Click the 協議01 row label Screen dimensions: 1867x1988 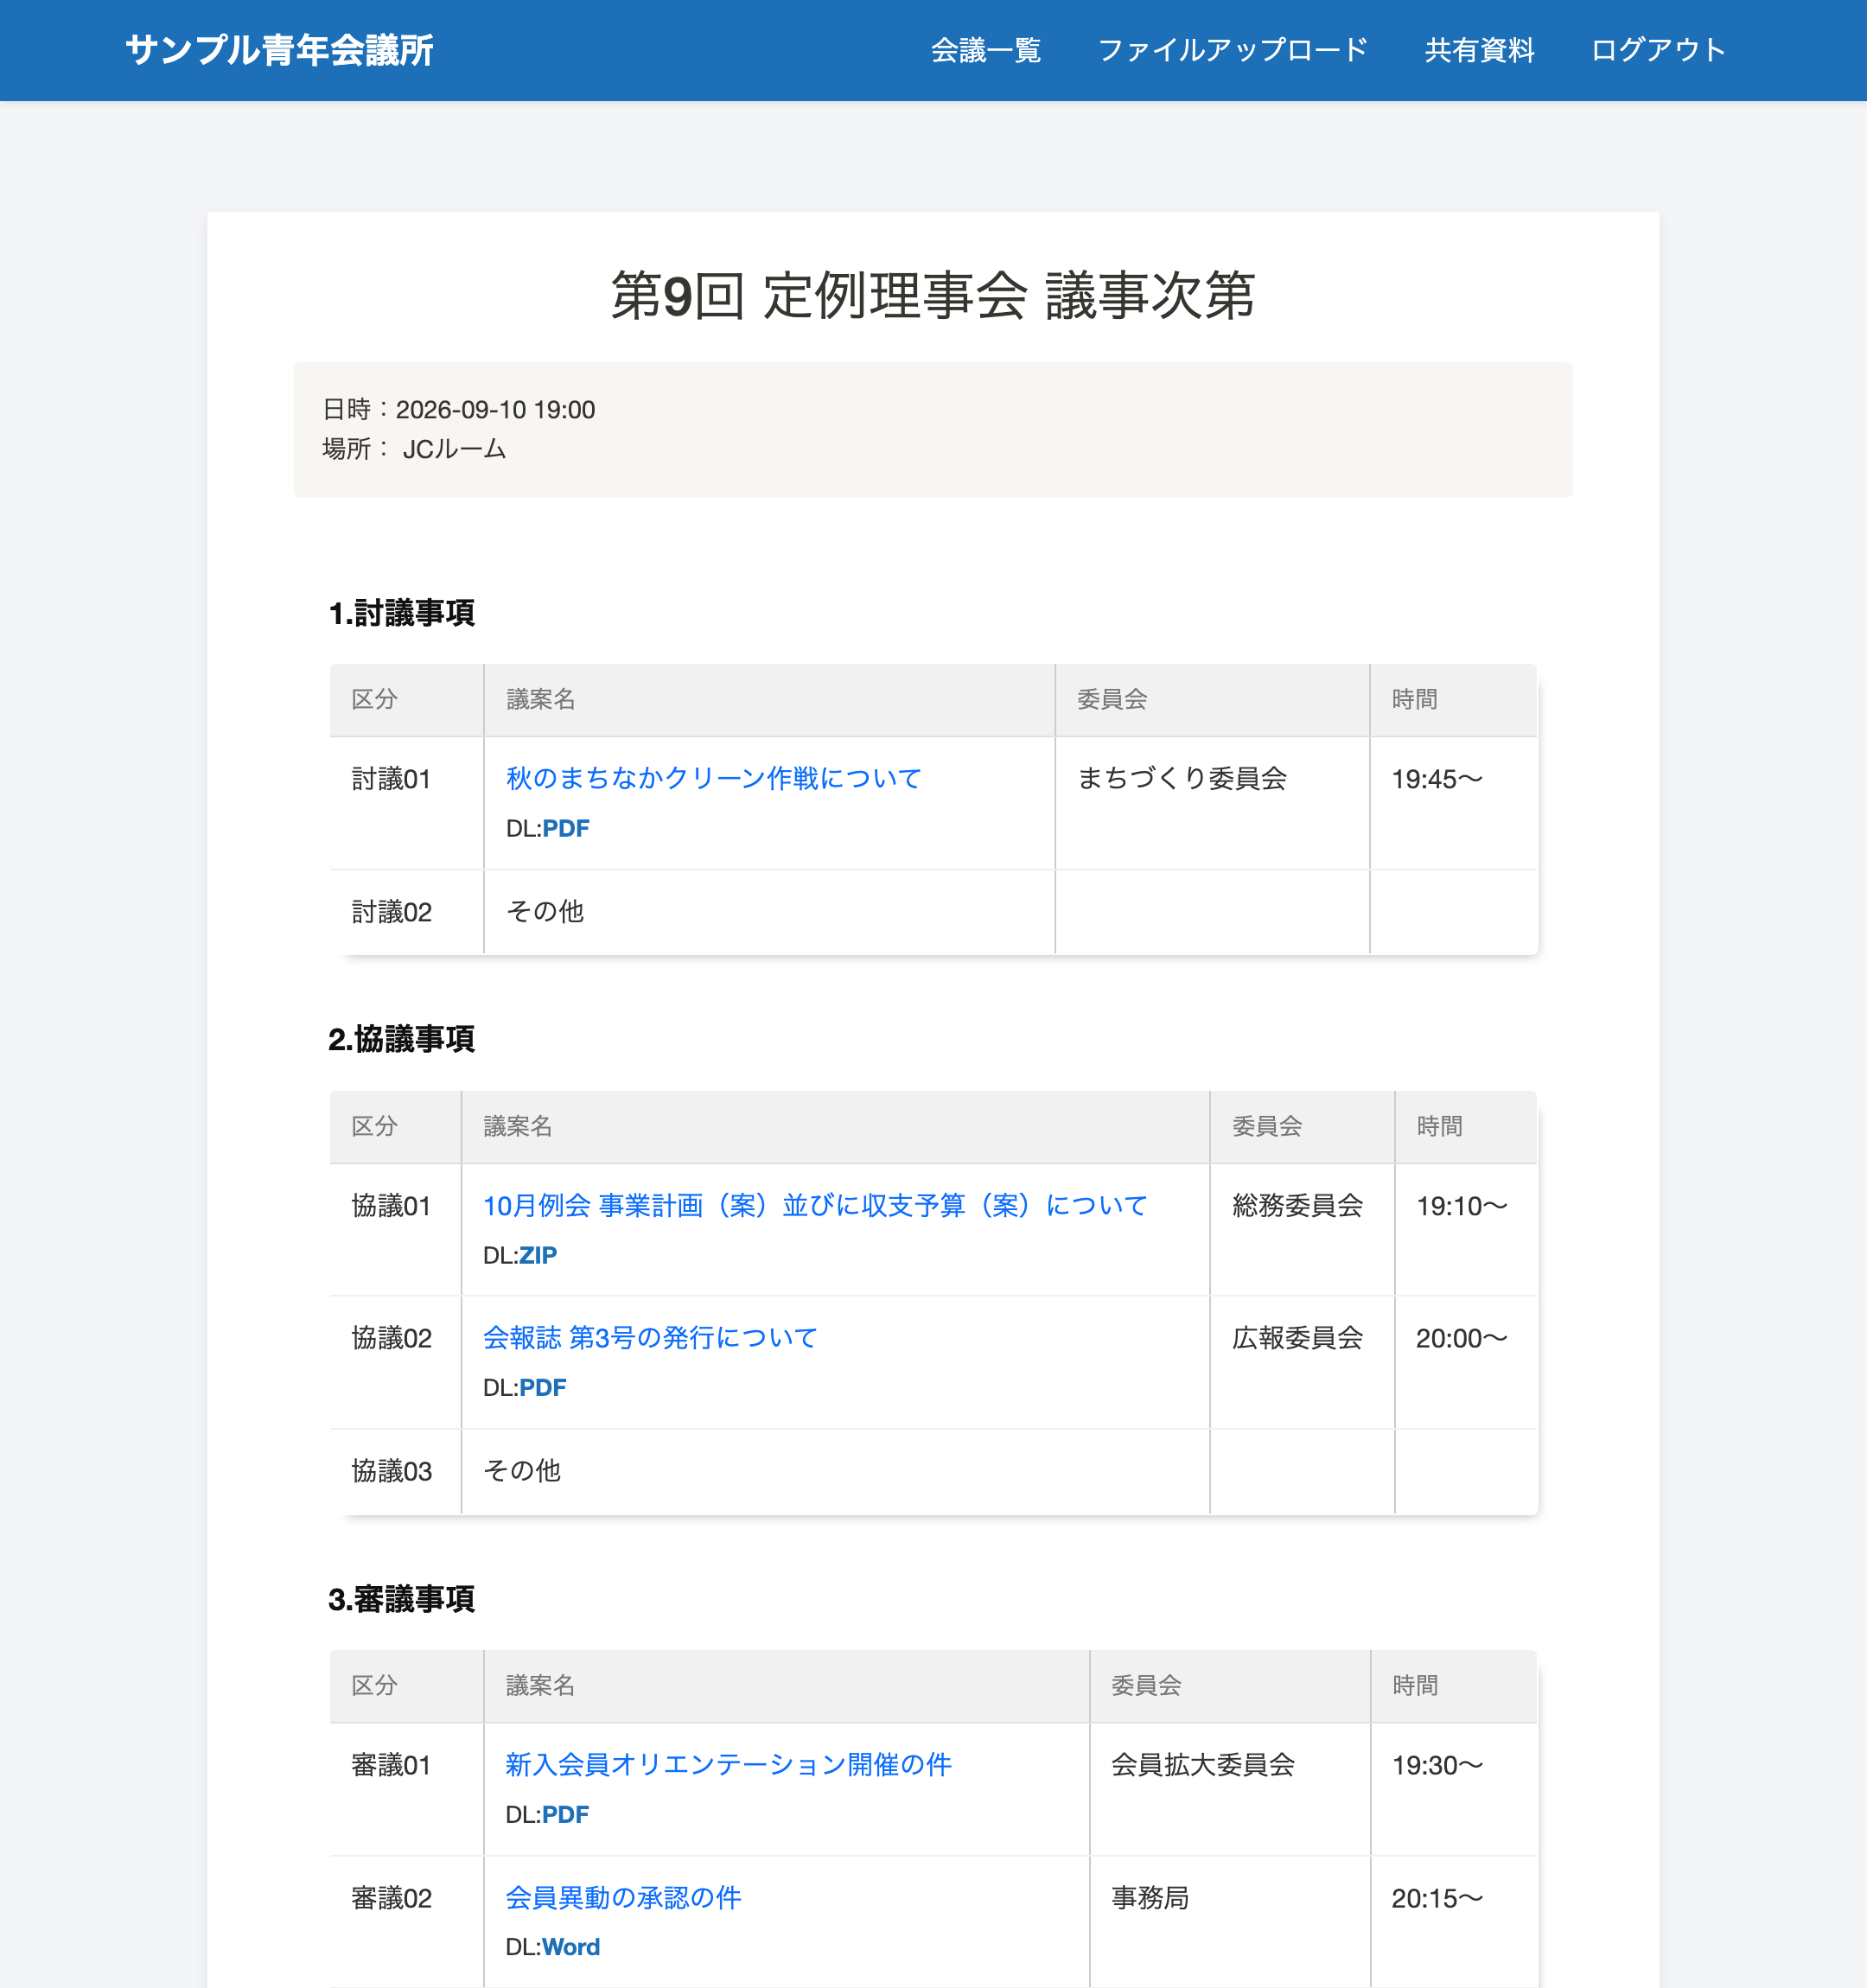click(391, 1206)
